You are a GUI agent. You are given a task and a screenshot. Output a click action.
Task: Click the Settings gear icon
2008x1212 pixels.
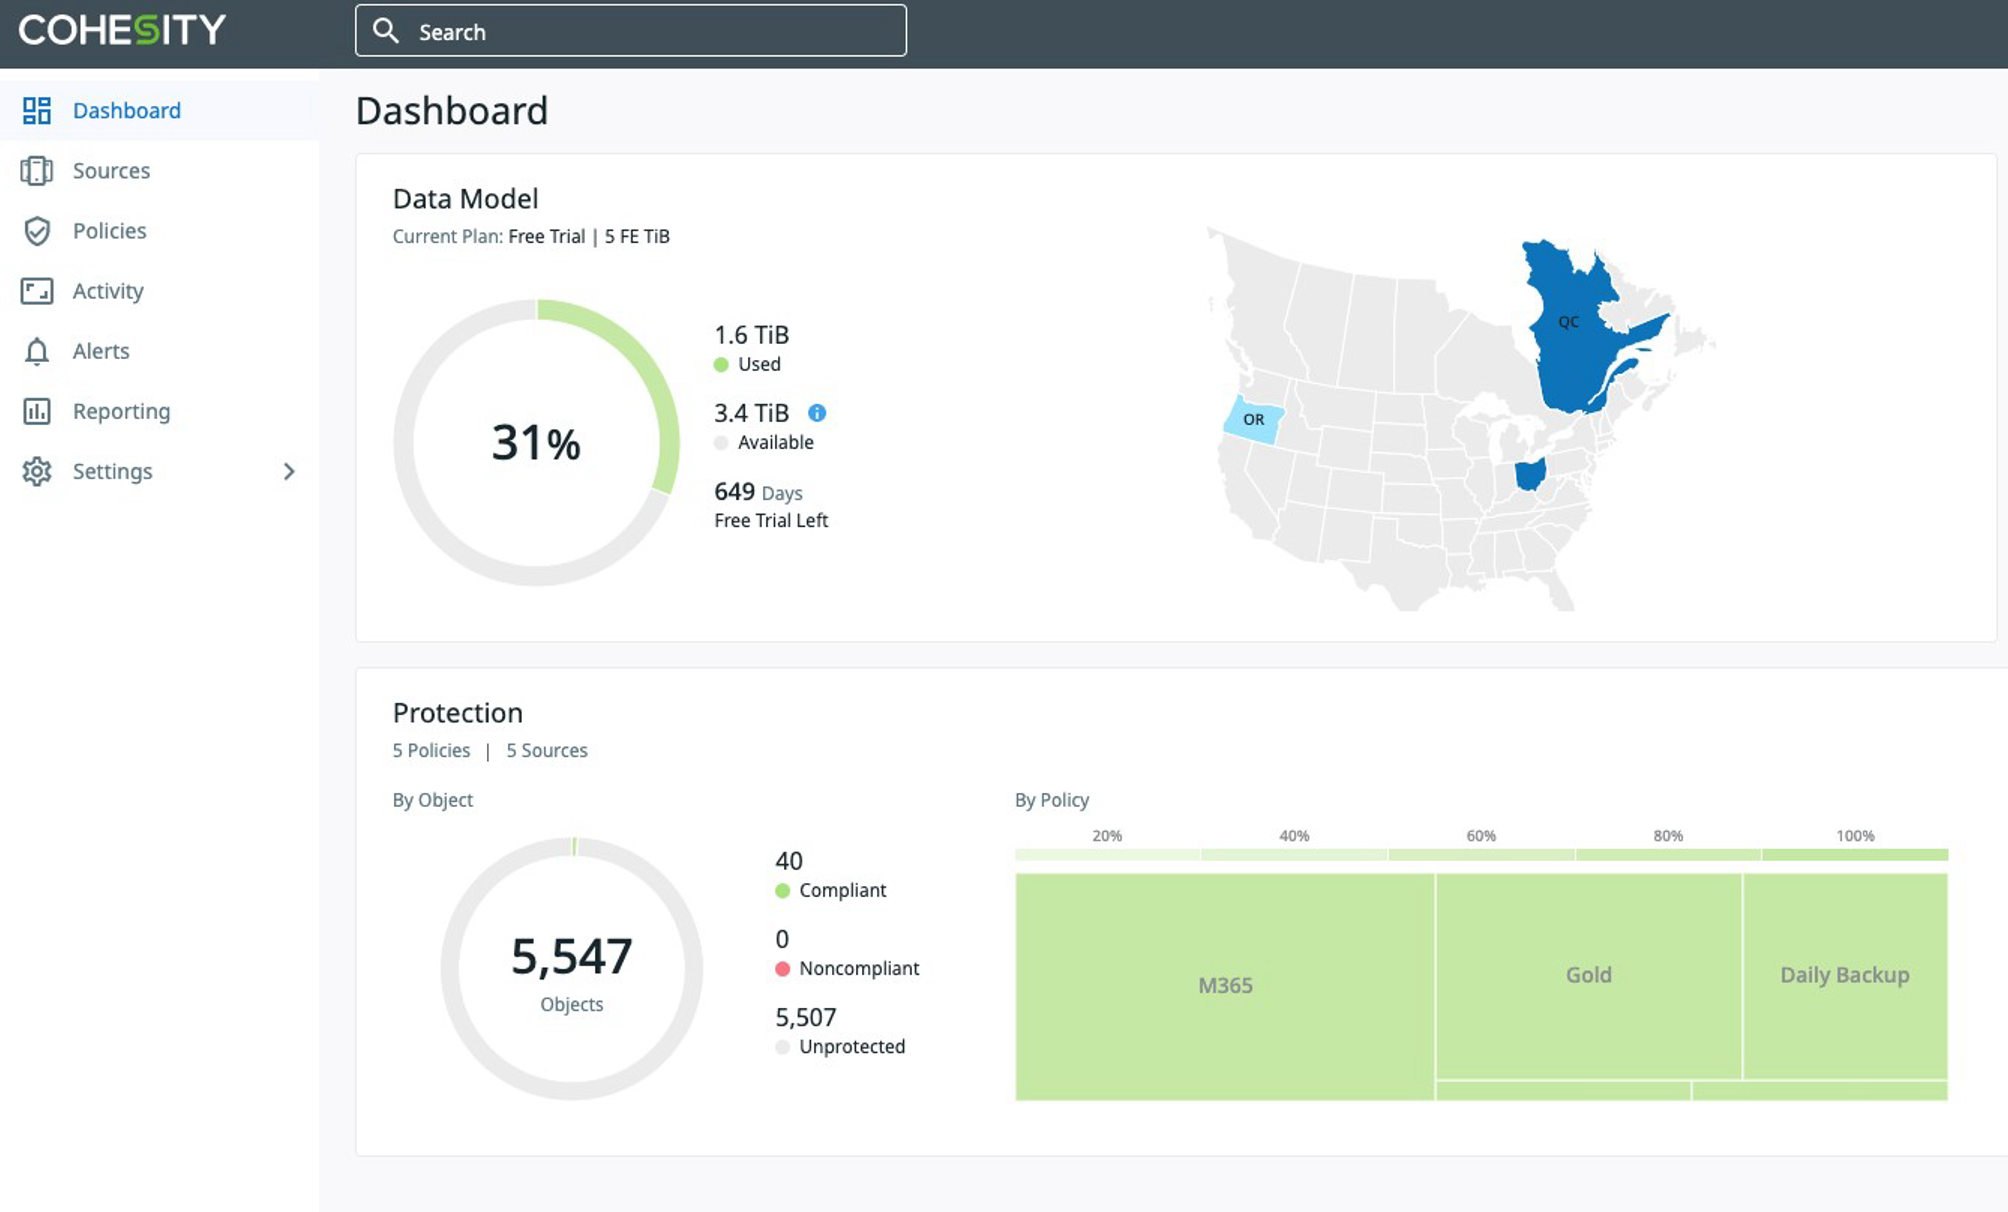click(37, 471)
